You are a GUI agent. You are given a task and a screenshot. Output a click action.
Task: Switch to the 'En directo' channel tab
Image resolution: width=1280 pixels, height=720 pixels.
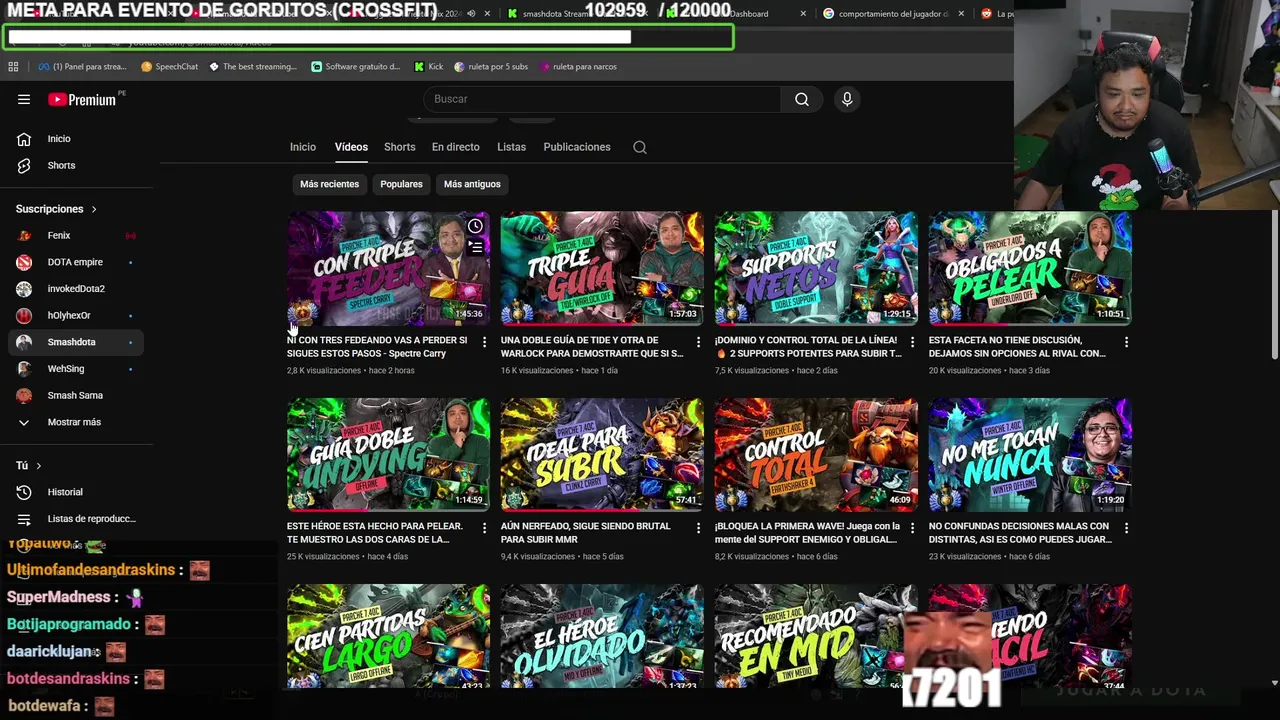click(x=455, y=147)
